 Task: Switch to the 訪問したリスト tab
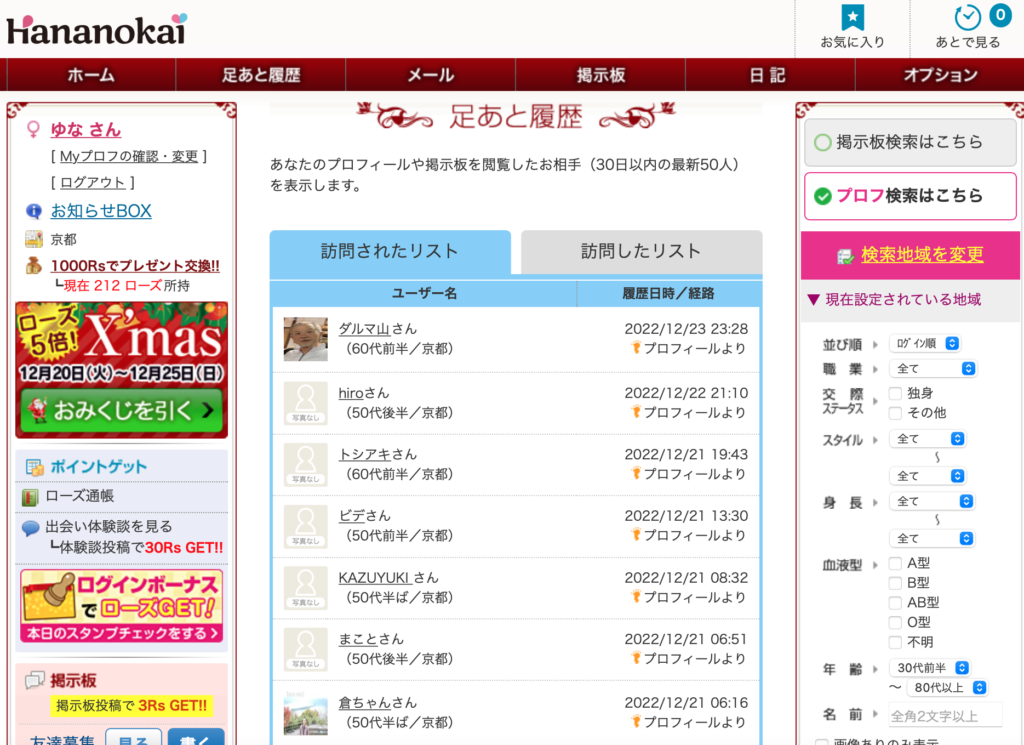(x=641, y=251)
